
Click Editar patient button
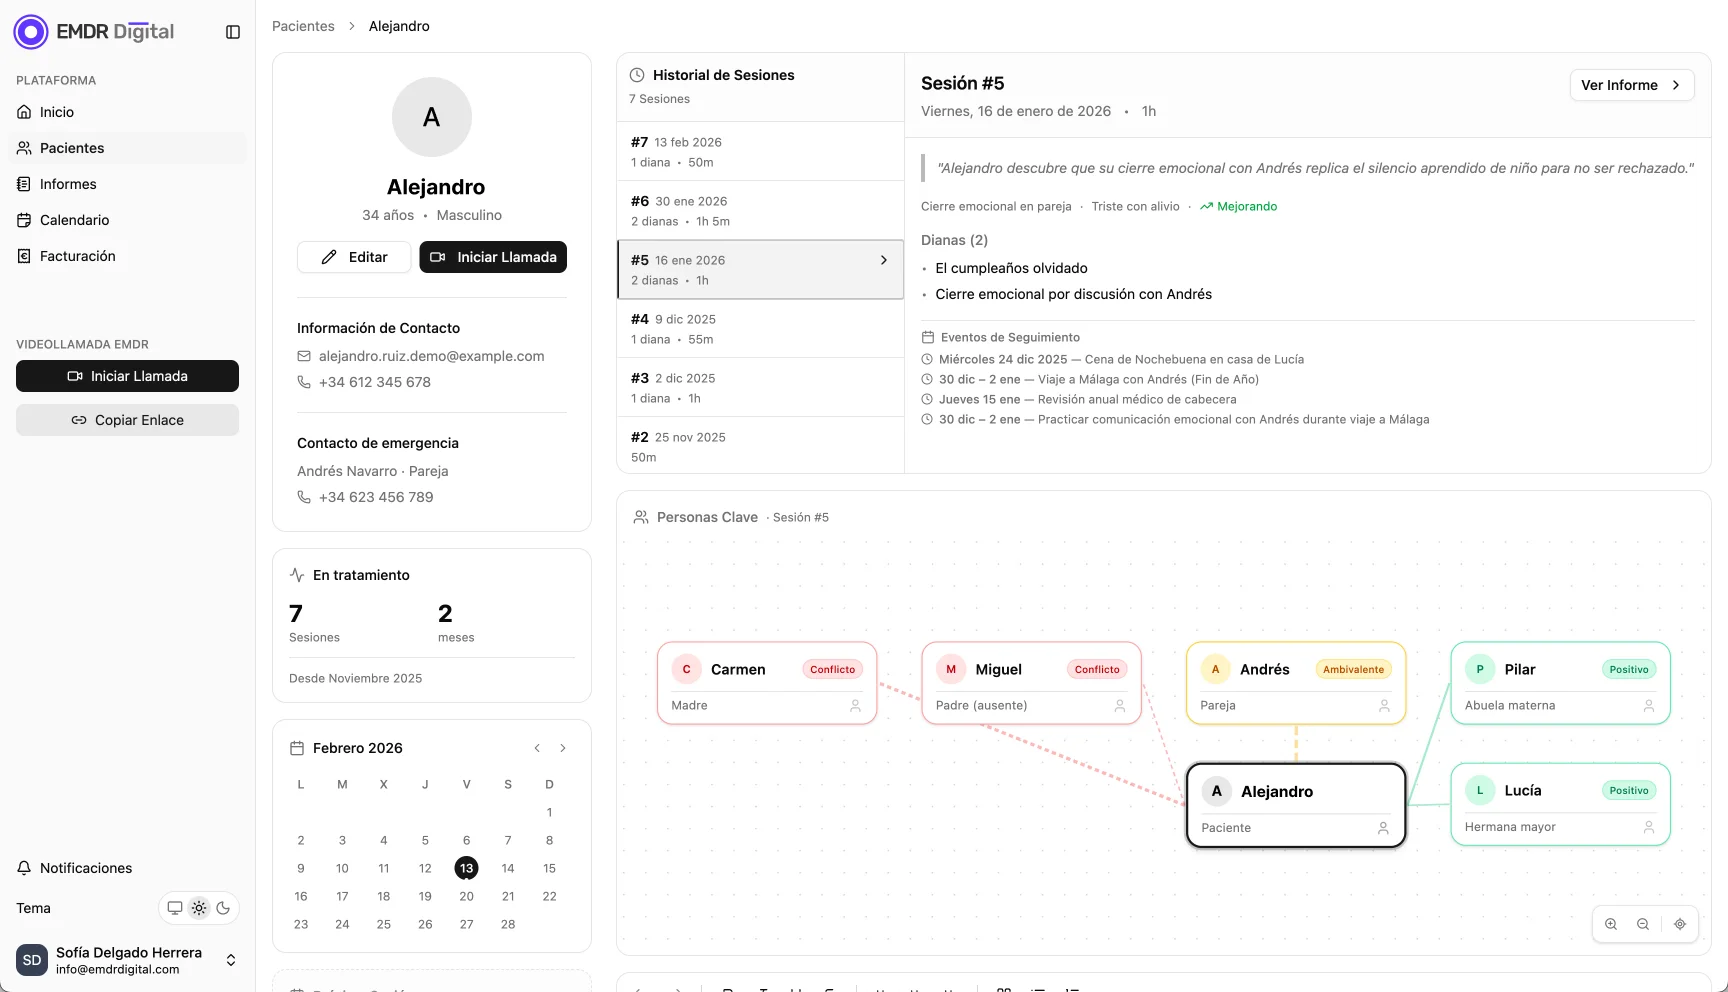click(354, 257)
